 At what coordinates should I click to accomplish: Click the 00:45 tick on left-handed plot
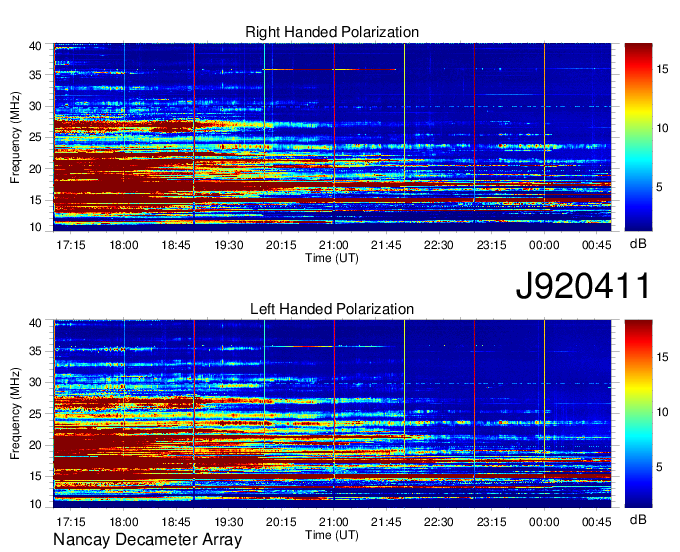coord(596,522)
